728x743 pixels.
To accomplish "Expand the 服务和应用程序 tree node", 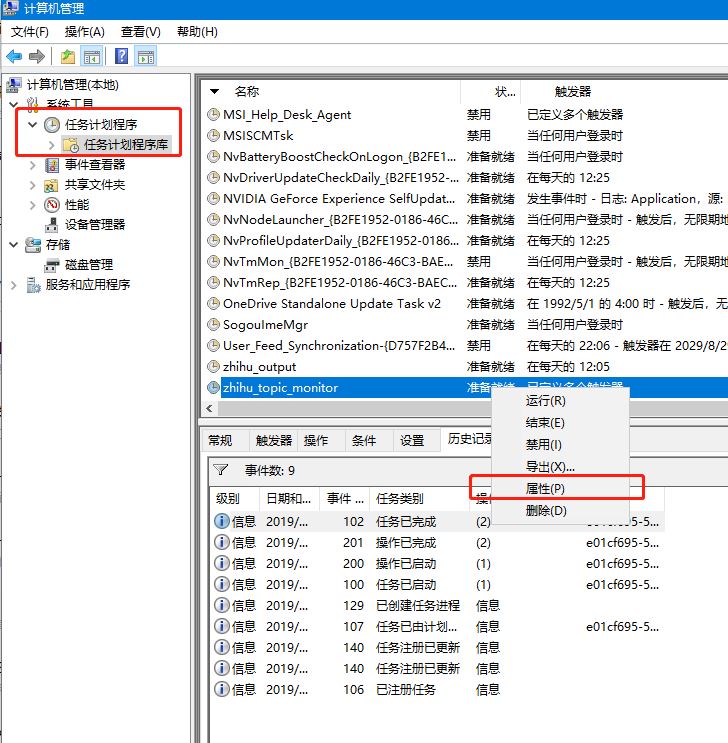I will click(x=13, y=284).
